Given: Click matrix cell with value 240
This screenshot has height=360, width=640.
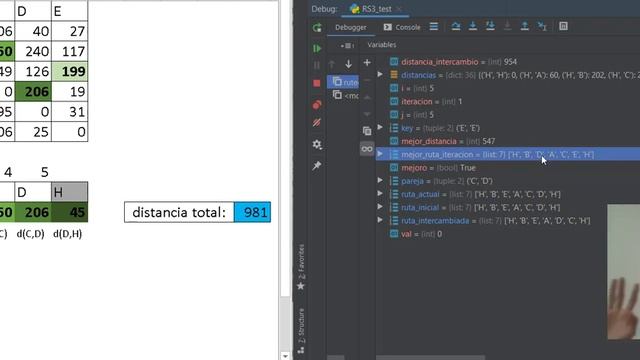Looking at the screenshot, I should pos(33,51).
